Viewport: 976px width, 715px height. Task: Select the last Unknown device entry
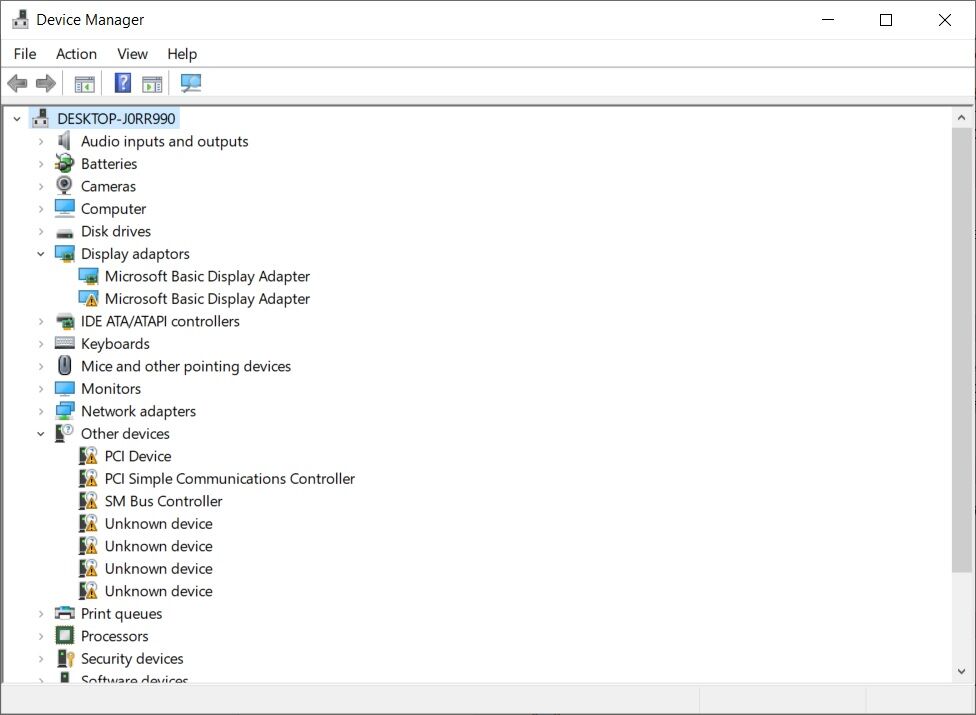(x=159, y=591)
